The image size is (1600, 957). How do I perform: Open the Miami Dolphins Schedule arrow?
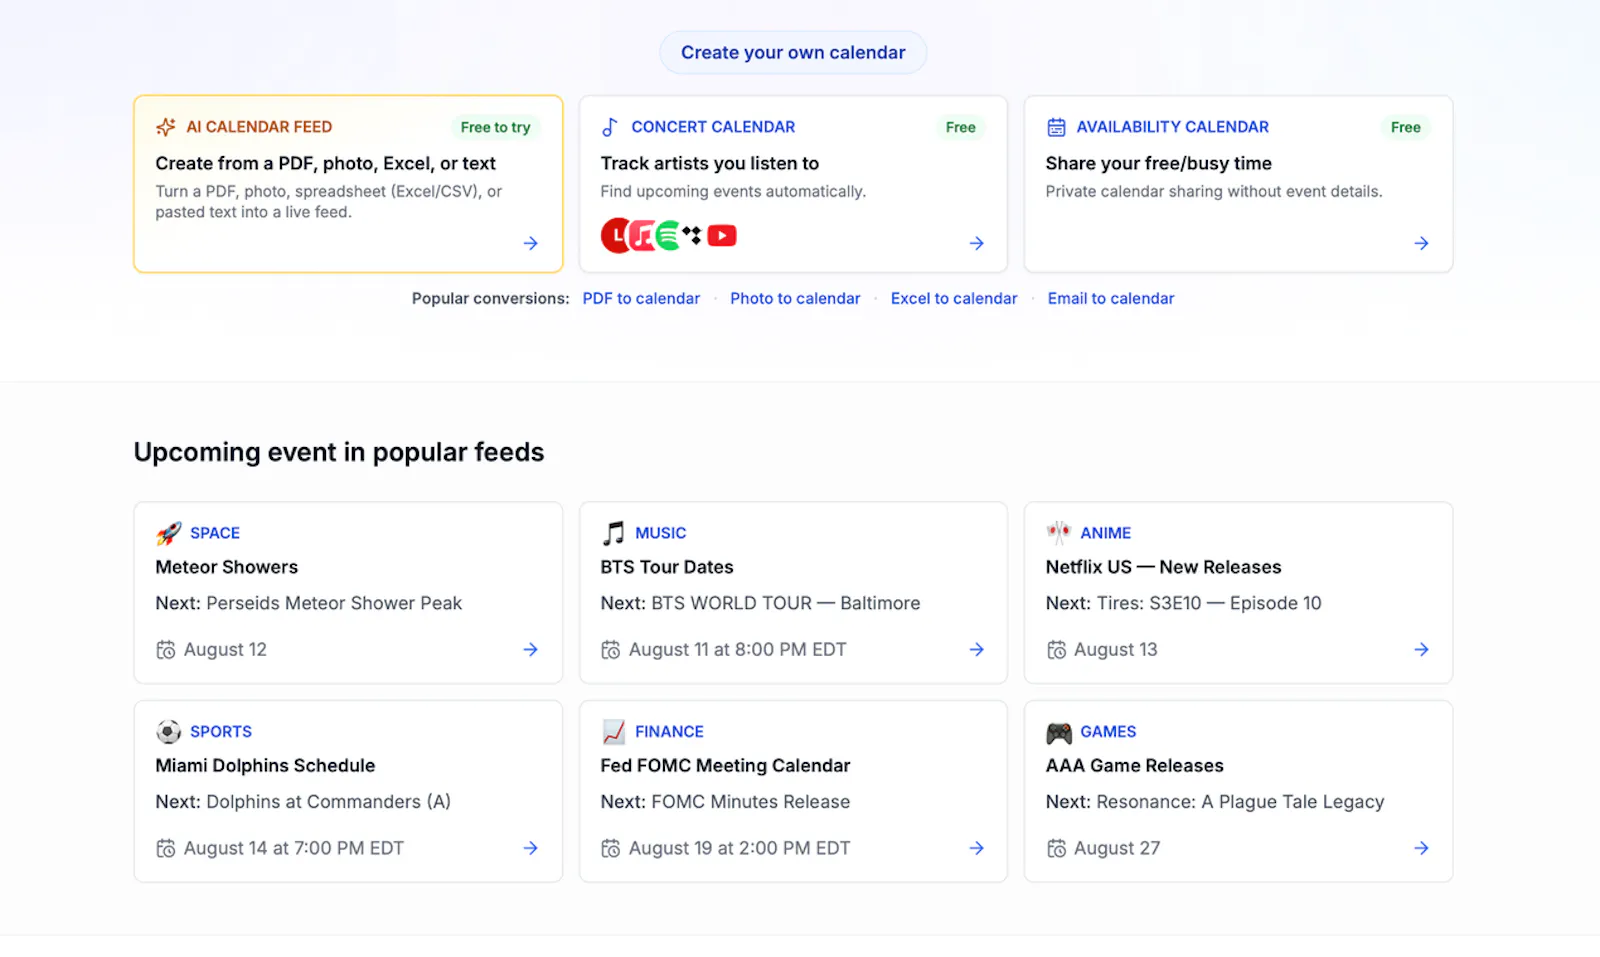pos(531,848)
